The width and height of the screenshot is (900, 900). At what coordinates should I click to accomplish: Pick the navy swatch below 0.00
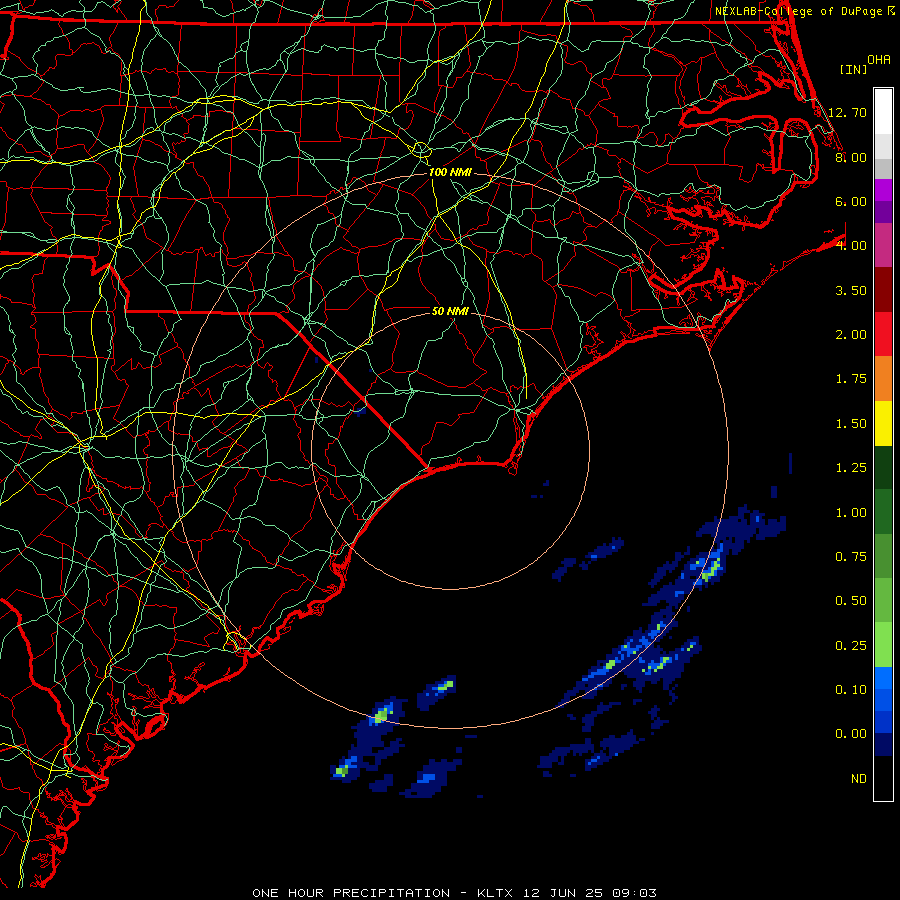point(883,745)
